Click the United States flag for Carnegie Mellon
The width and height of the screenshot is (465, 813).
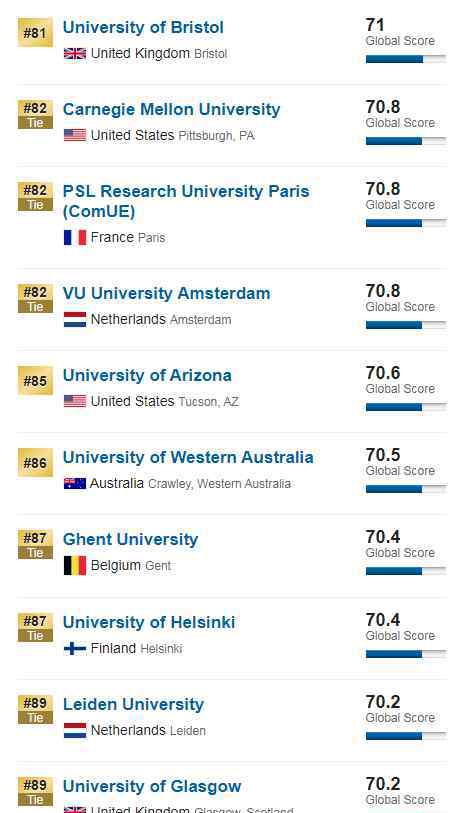[x=75, y=135]
